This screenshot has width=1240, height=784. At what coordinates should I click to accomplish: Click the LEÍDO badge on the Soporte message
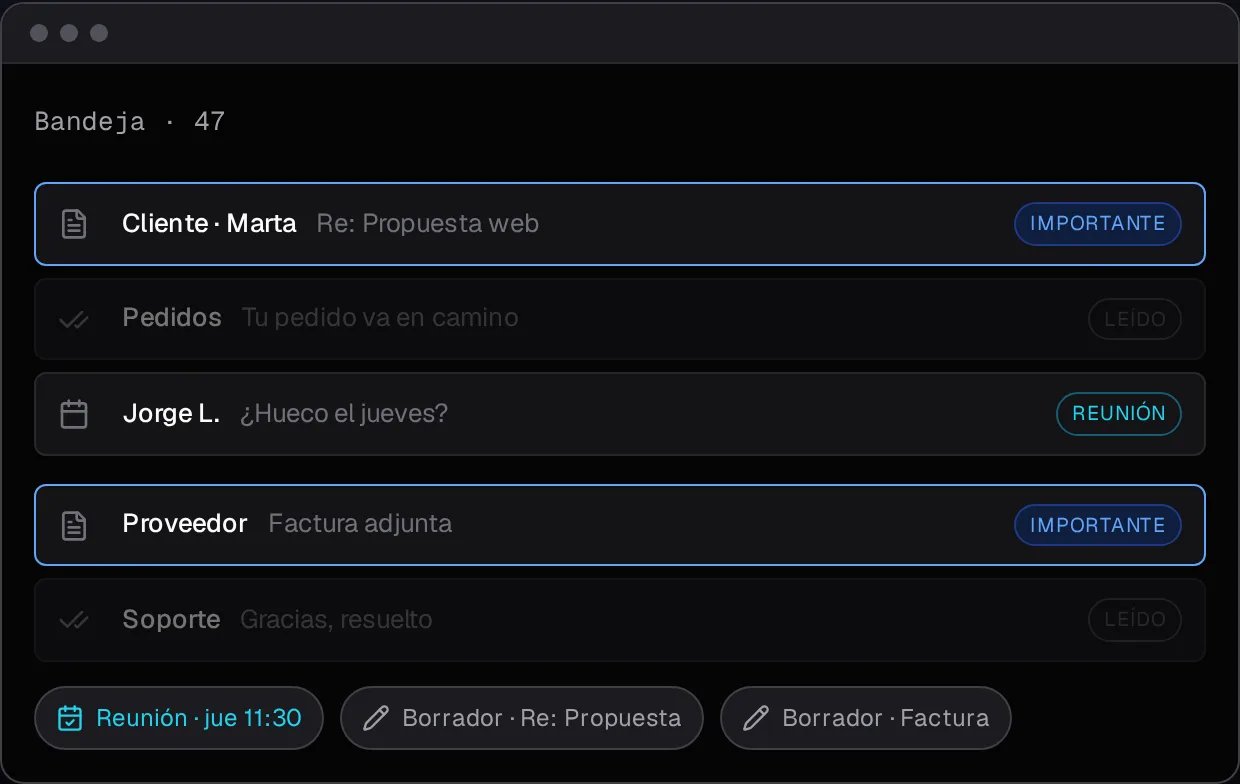(1135, 621)
